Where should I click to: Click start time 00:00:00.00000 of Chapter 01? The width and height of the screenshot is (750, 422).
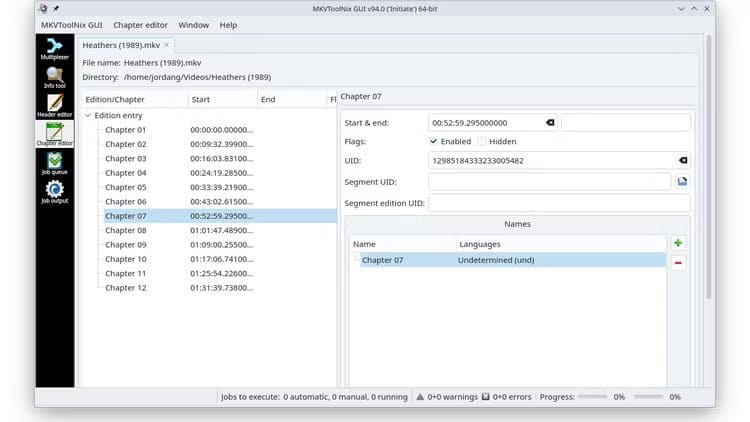point(221,130)
